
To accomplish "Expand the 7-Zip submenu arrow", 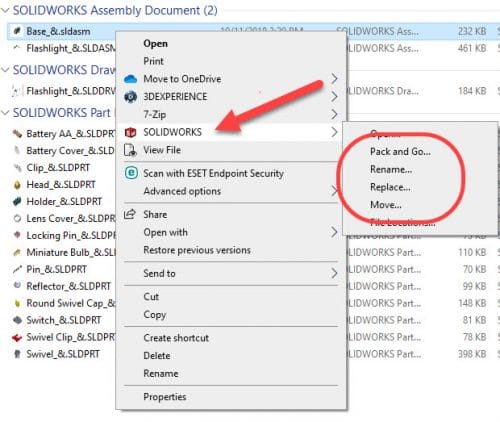I will pos(334,115).
